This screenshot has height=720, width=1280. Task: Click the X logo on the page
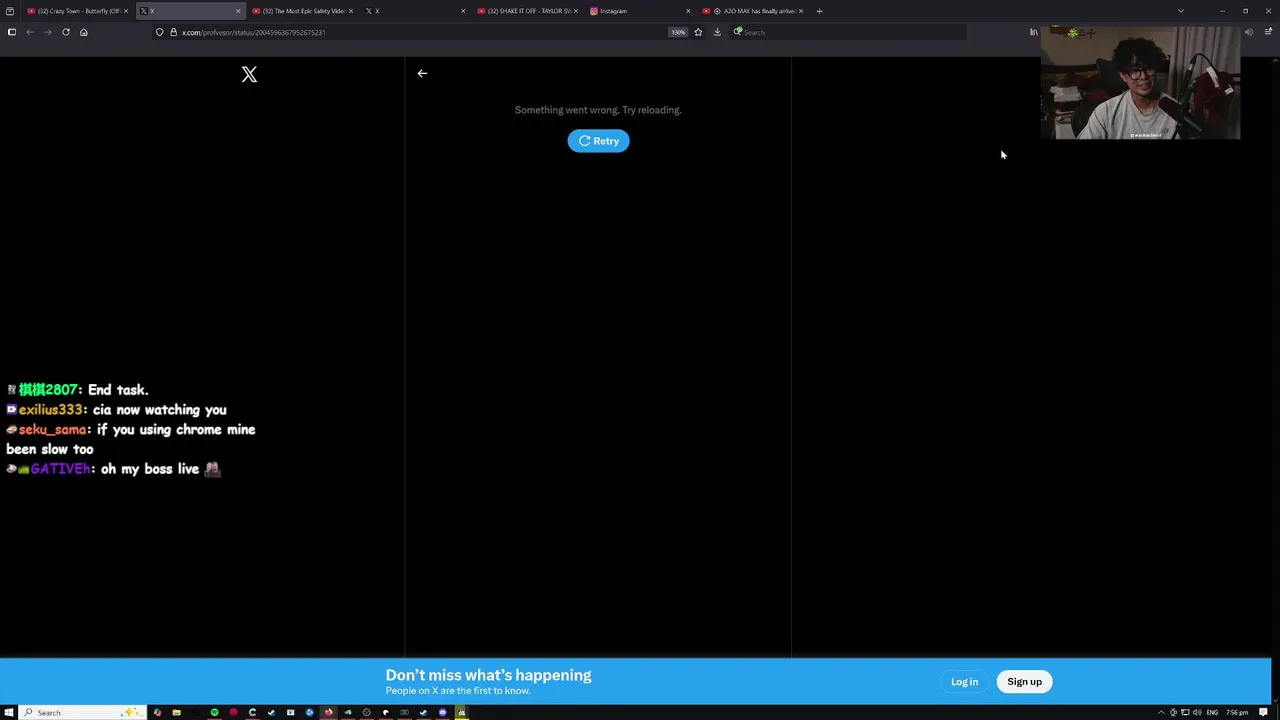pyautogui.click(x=249, y=75)
